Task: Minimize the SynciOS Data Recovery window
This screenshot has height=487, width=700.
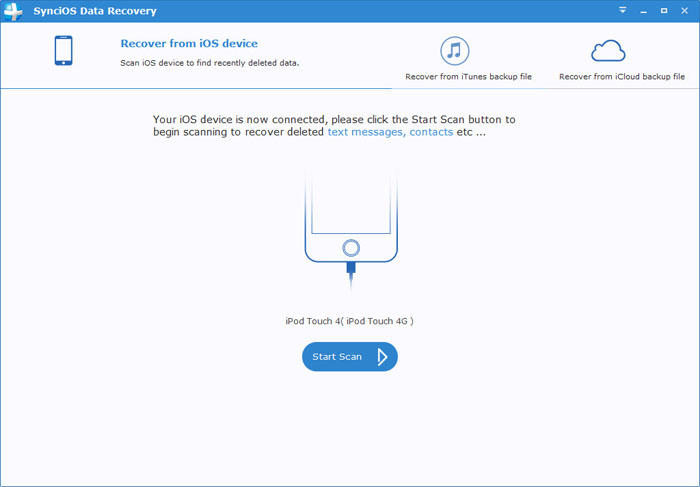Action: pyautogui.click(x=643, y=11)
